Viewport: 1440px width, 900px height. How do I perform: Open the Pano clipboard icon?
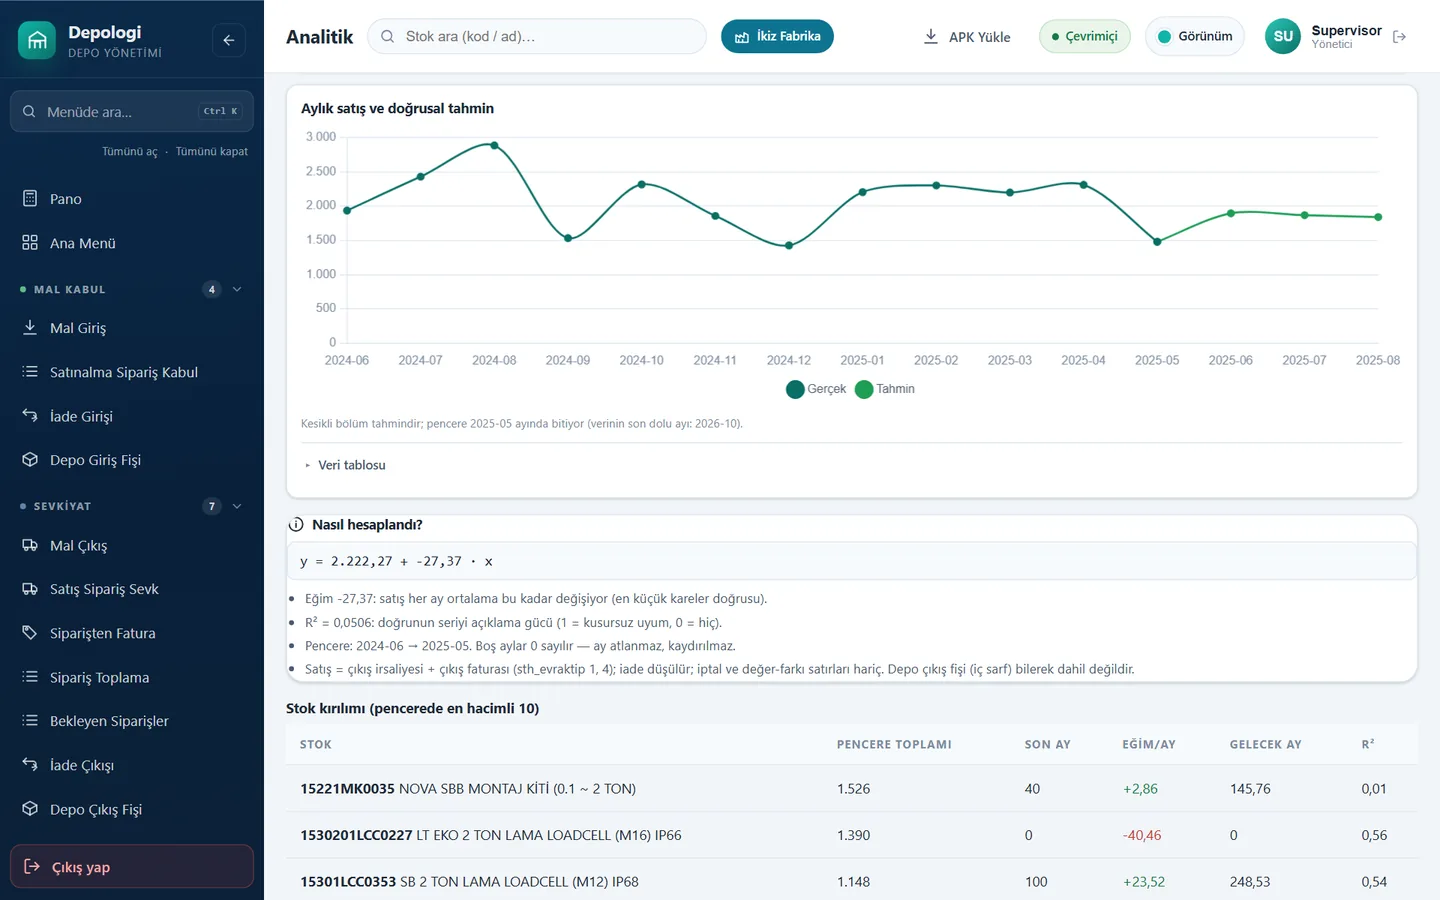[30, 199]
